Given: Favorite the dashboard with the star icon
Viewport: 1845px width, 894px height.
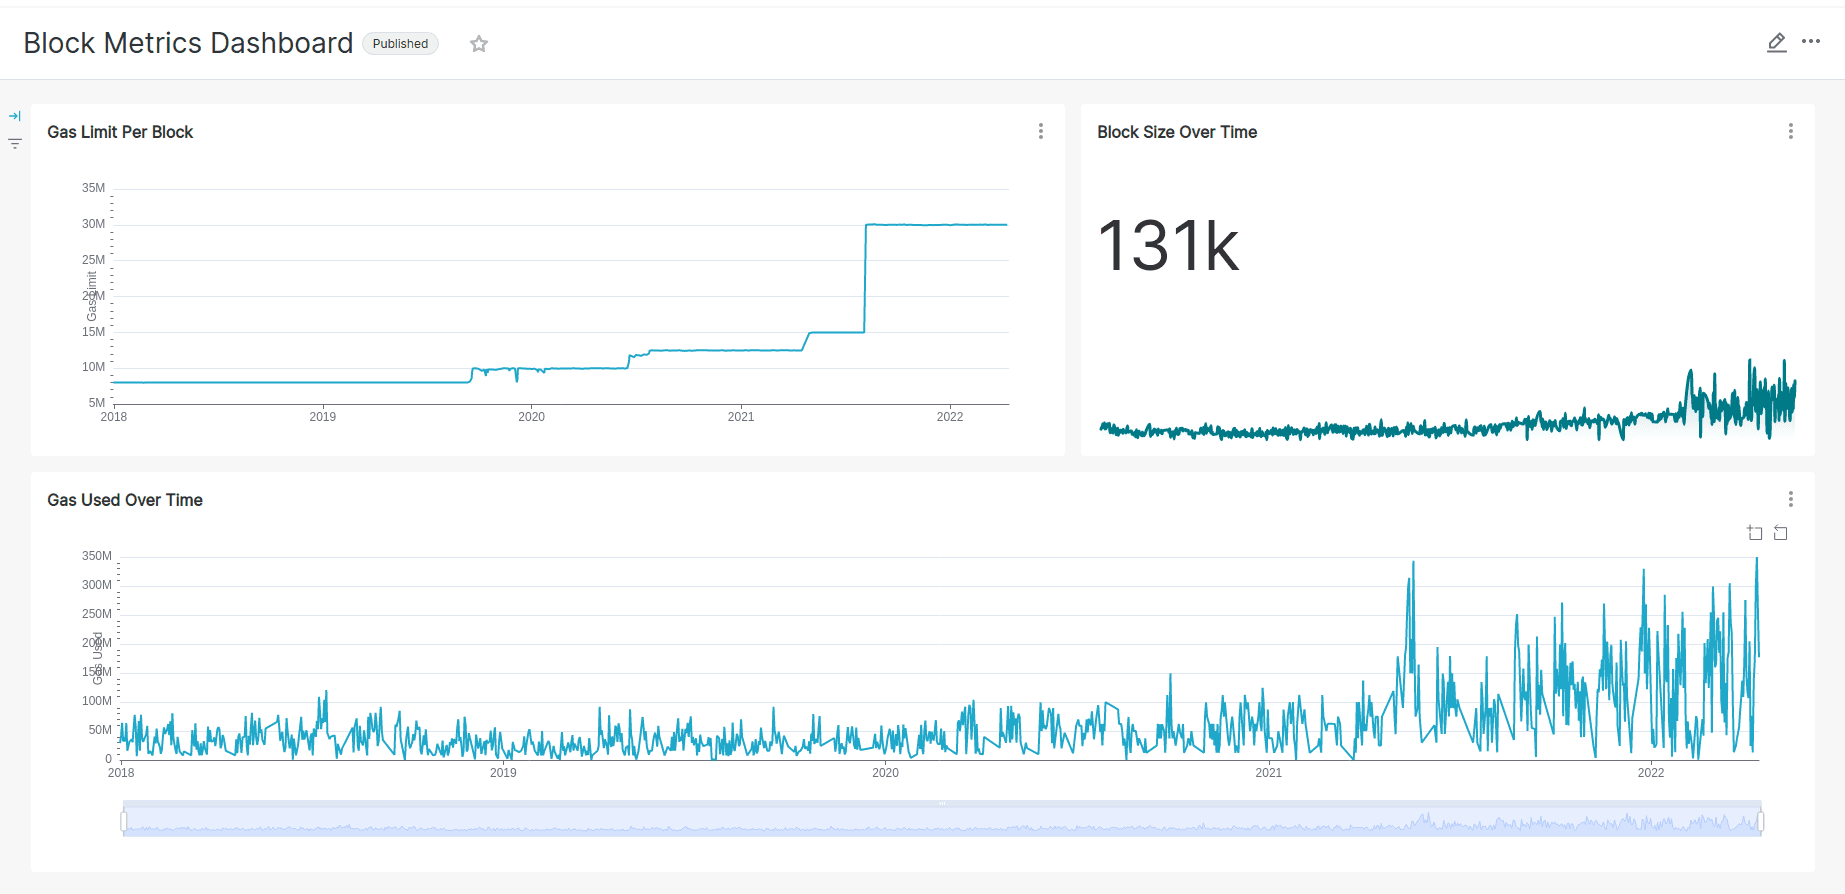Looking at the screenshot, I should (479, 43).
